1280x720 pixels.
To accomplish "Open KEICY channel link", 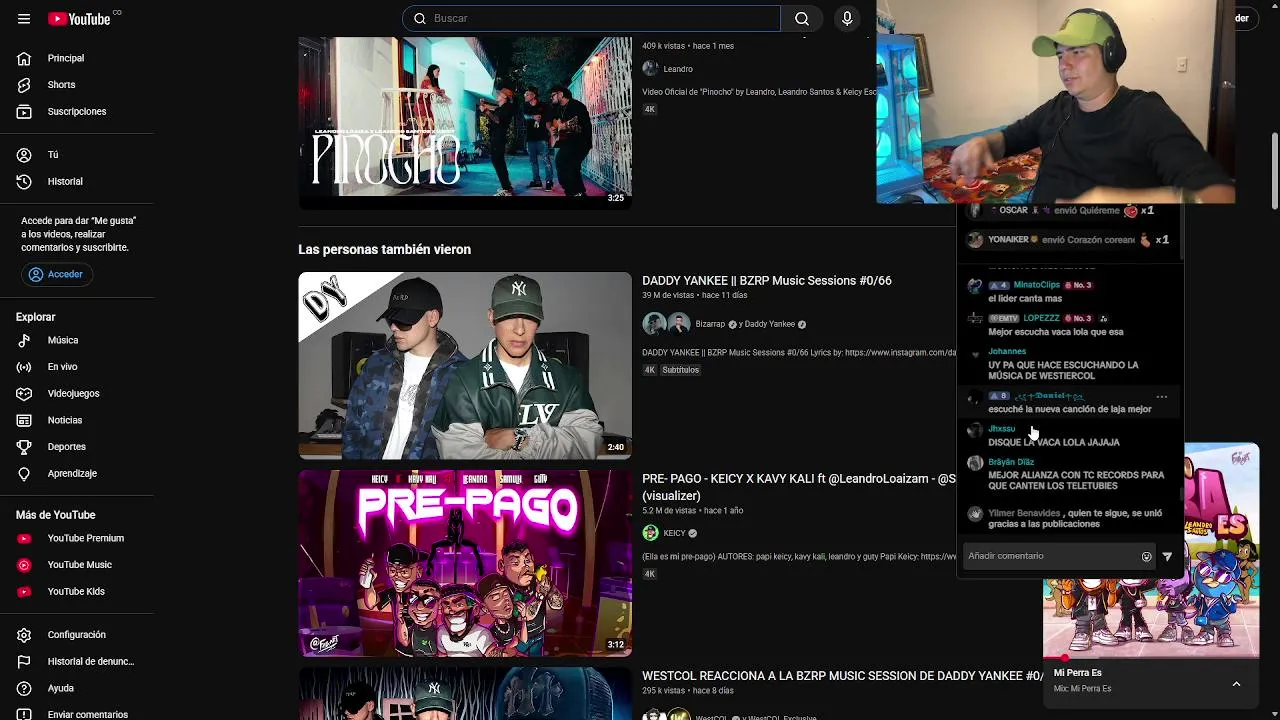I will click(x=675, y=533).
